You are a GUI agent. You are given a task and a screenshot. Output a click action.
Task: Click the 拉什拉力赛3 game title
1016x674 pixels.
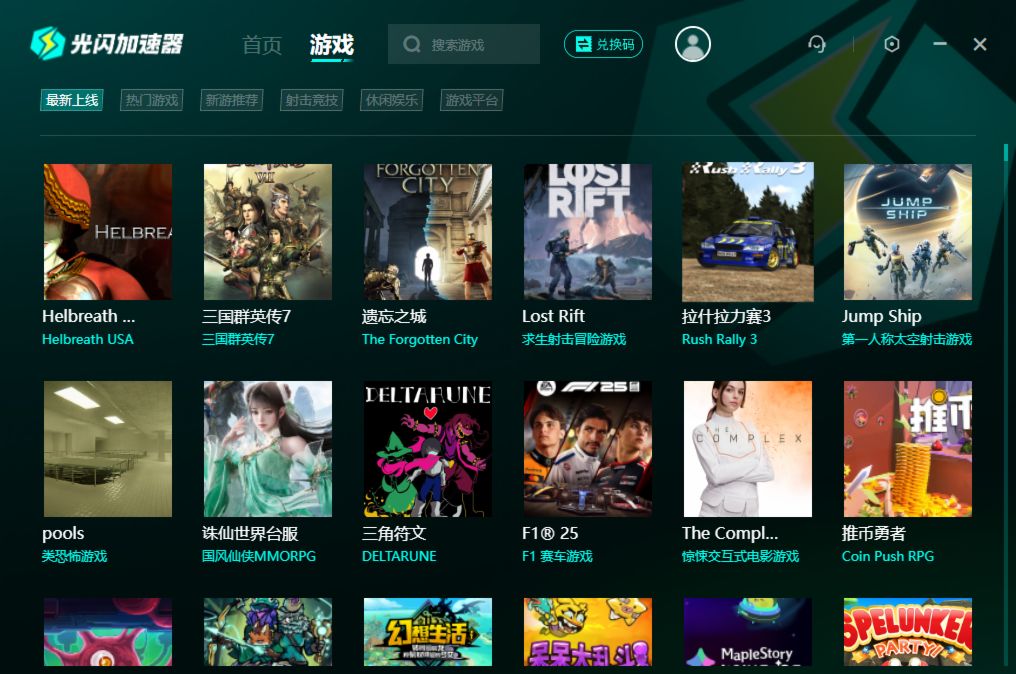point(726,316)
